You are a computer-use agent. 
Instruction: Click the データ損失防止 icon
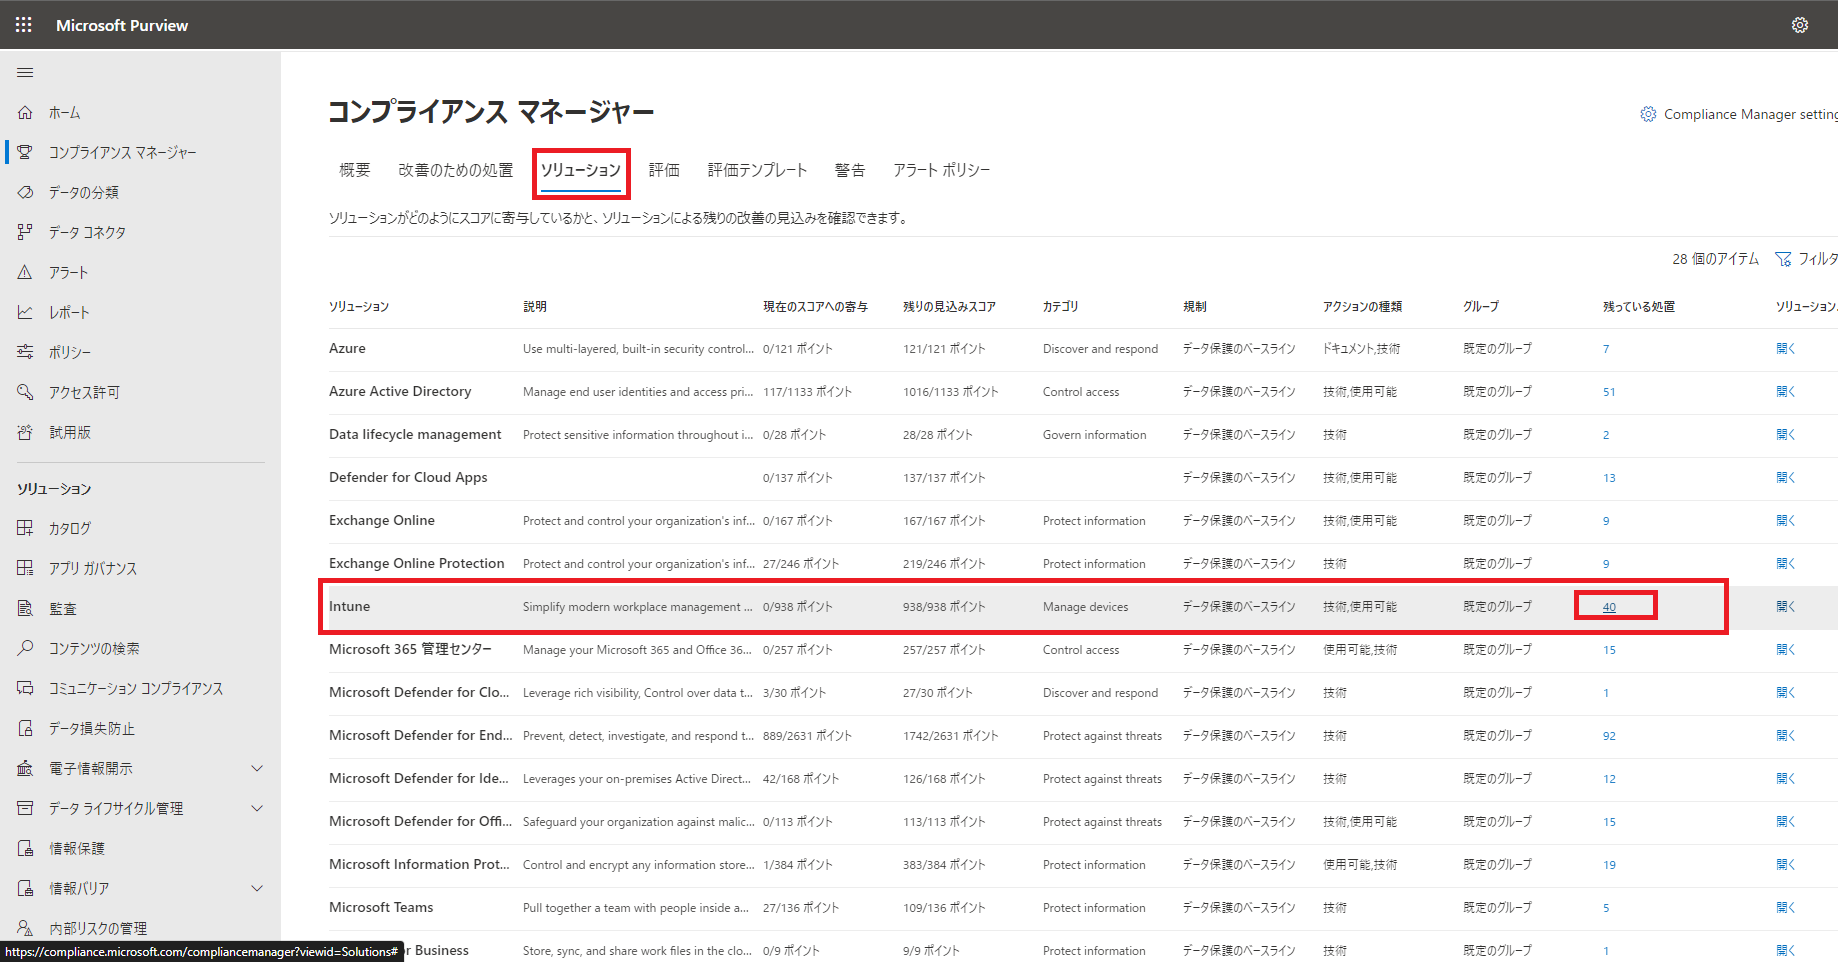click(x=25, y=728)
